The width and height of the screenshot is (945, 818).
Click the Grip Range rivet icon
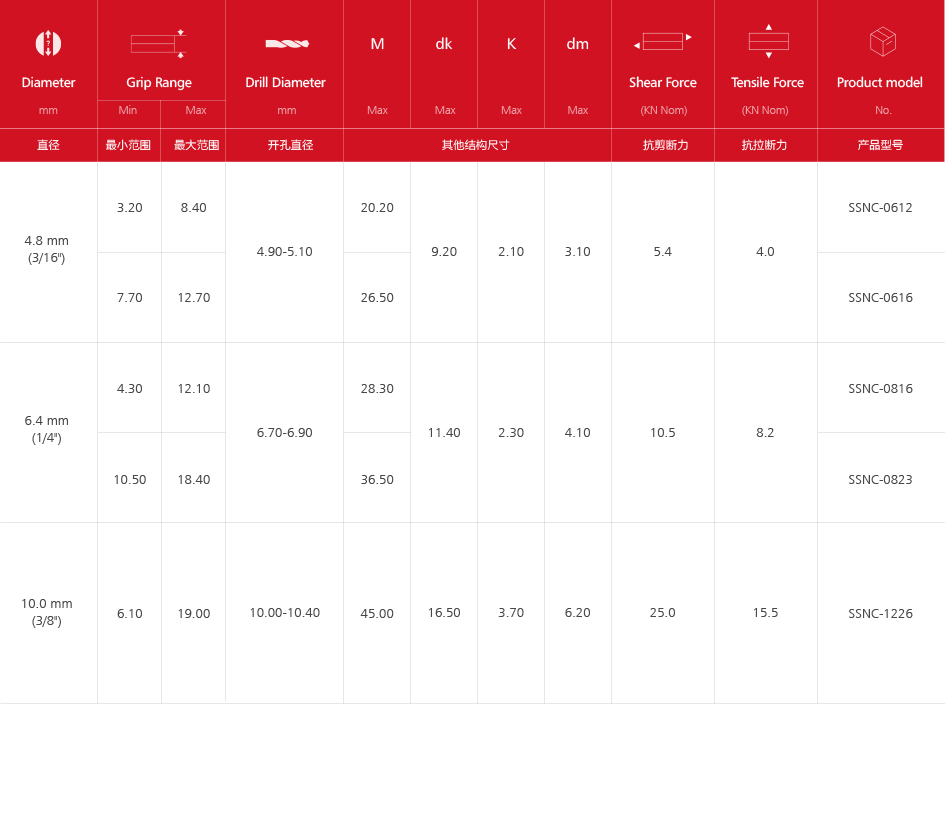pyautogui.click(x=158, y=43)
